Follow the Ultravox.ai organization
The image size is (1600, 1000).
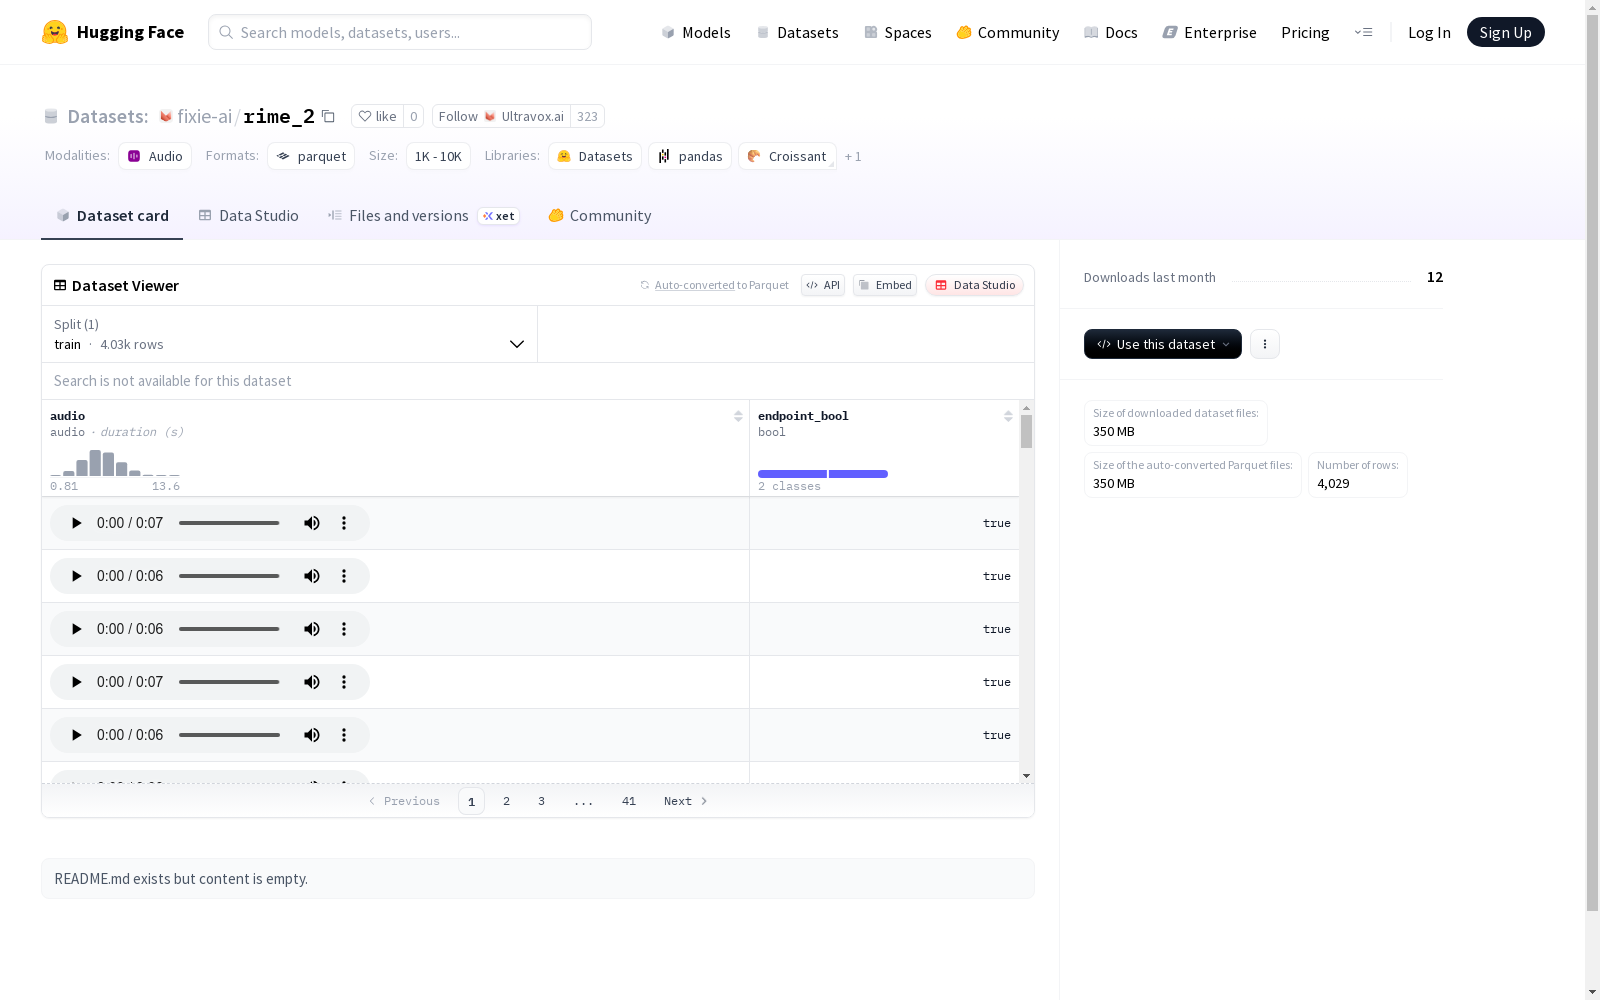click(501, 116)
